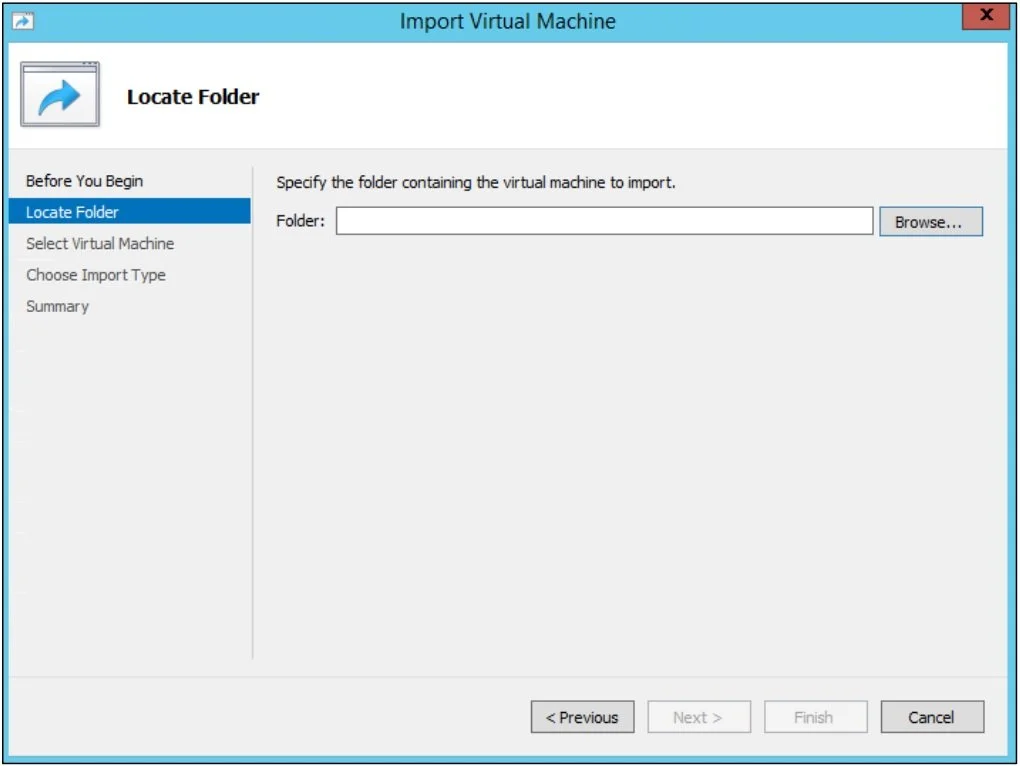Go to the Before You Begin step

85,181
